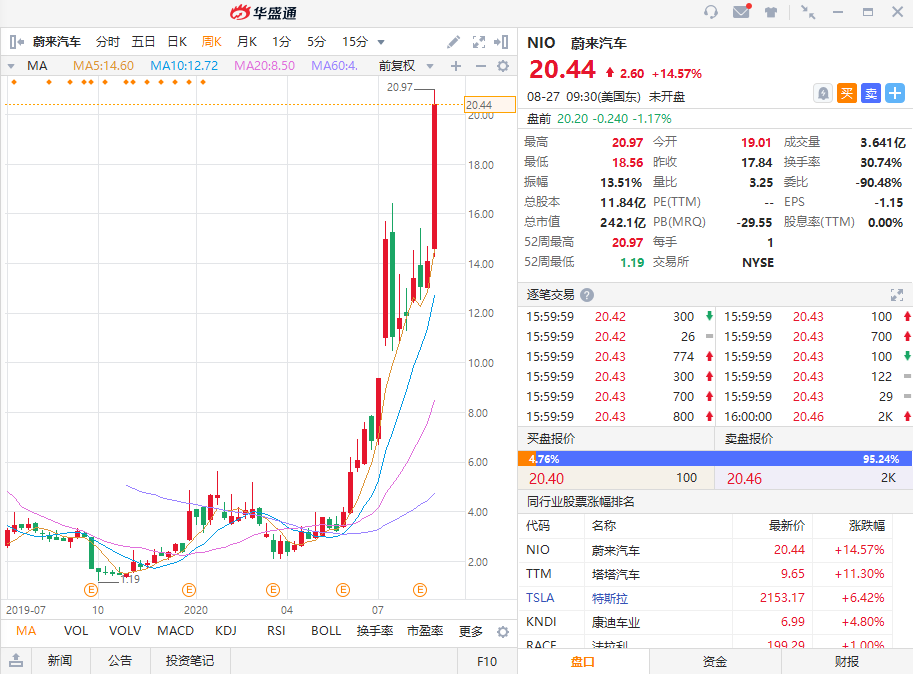This screenshot has width=913, height=674.
Task: Open MA indicator settings gear
Action: (x=503, y=66)
